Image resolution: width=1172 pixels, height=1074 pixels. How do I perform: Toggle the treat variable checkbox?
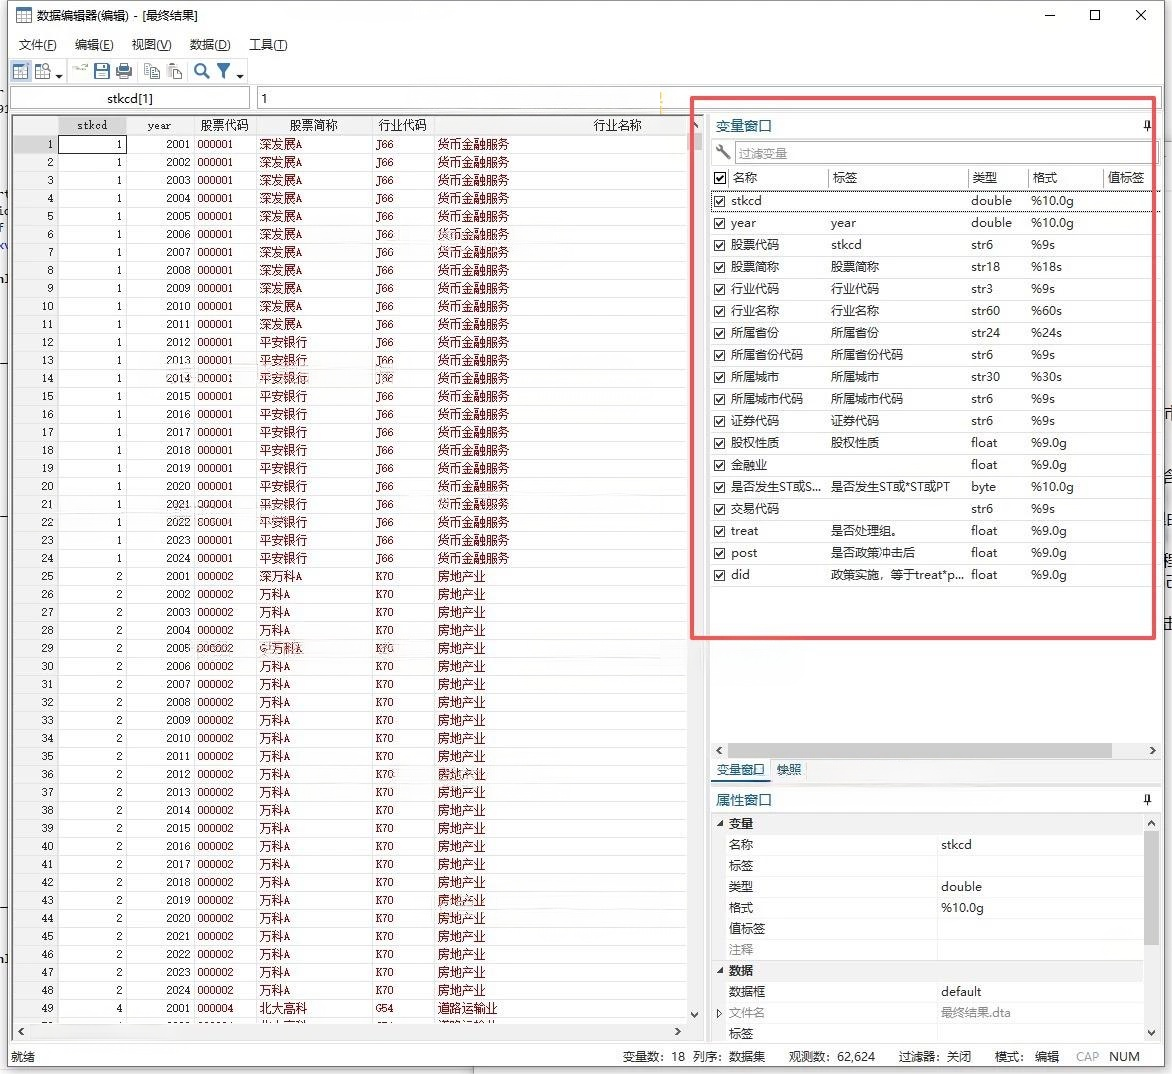pyautogui.click(x=720, y=531)
